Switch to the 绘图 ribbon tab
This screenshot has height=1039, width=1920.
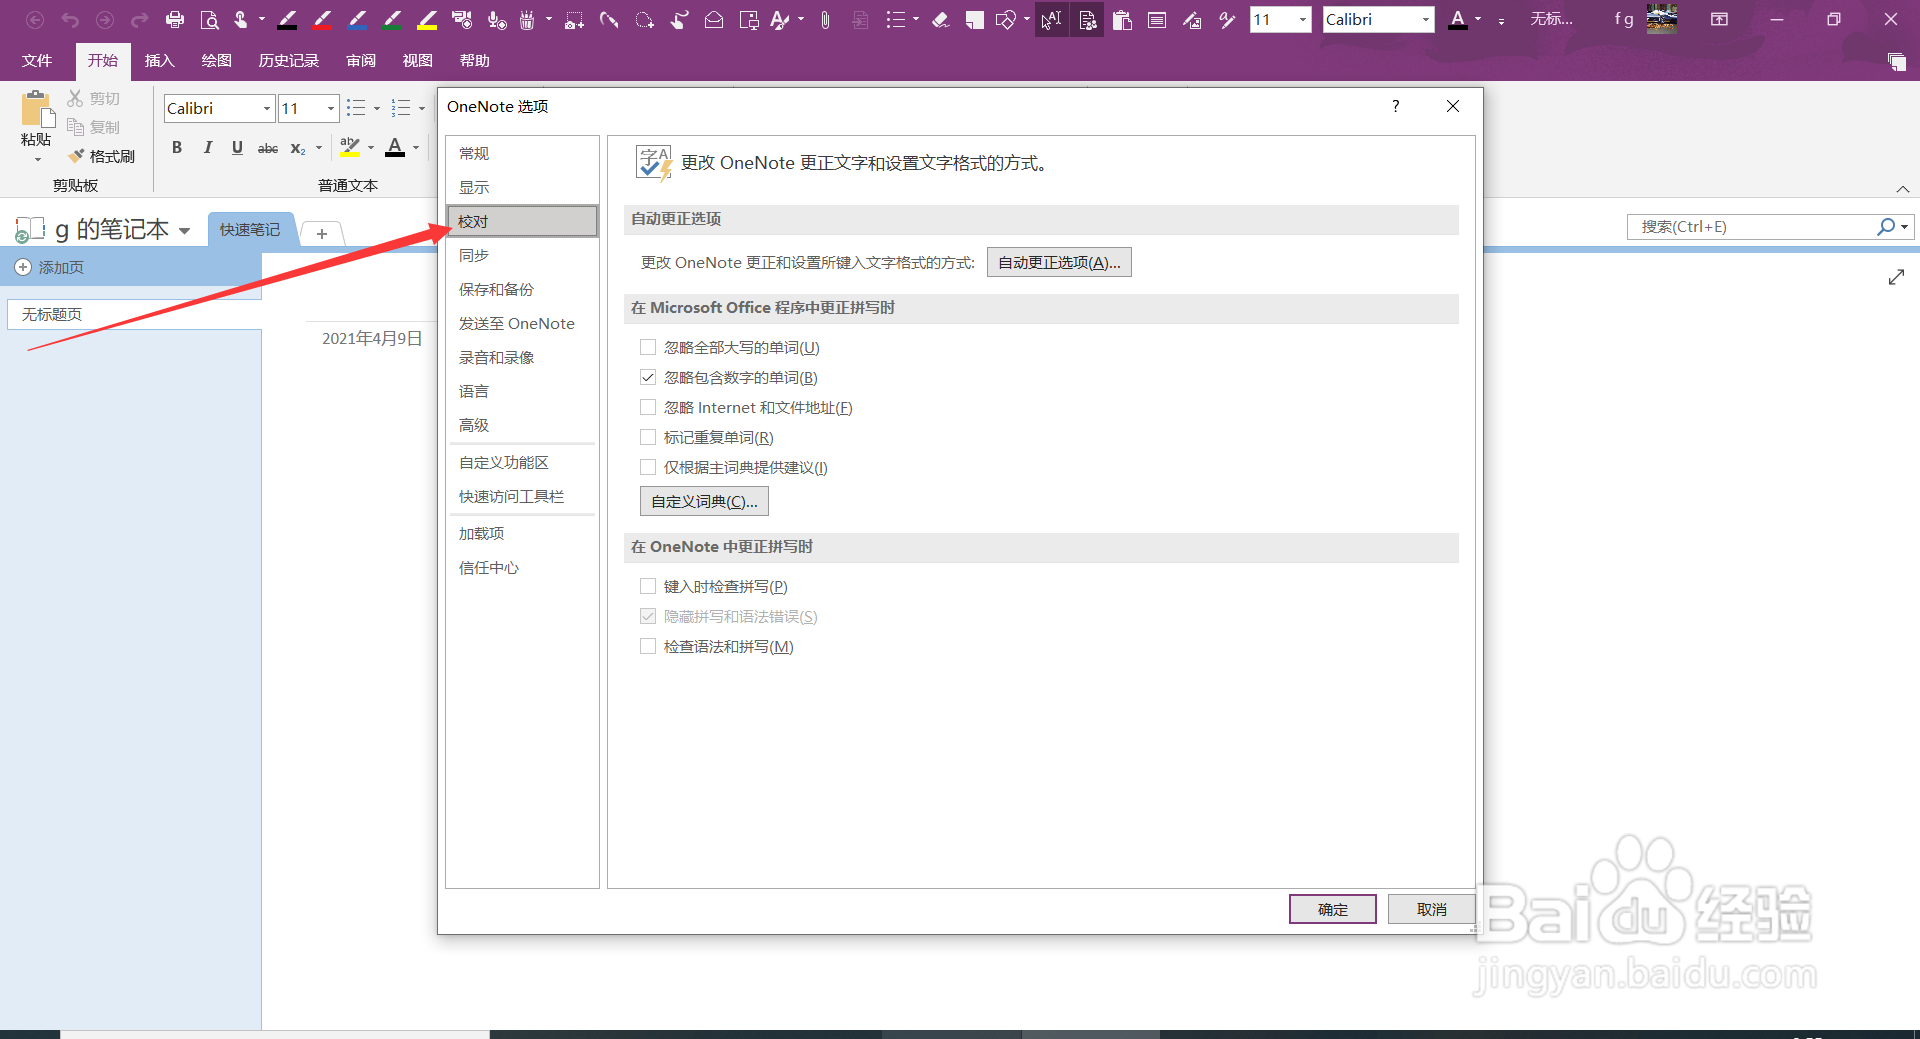[x=216, y=61]
